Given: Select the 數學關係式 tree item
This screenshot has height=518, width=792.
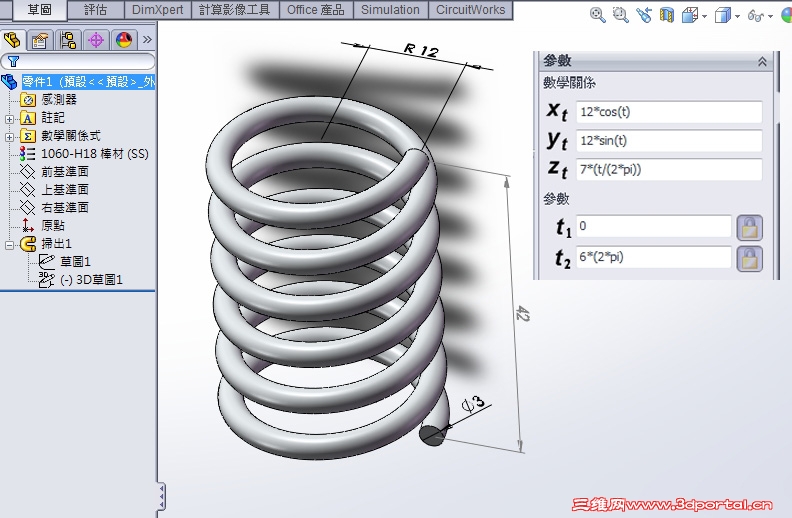Looking at the screenshot, I should coord(71,136).
